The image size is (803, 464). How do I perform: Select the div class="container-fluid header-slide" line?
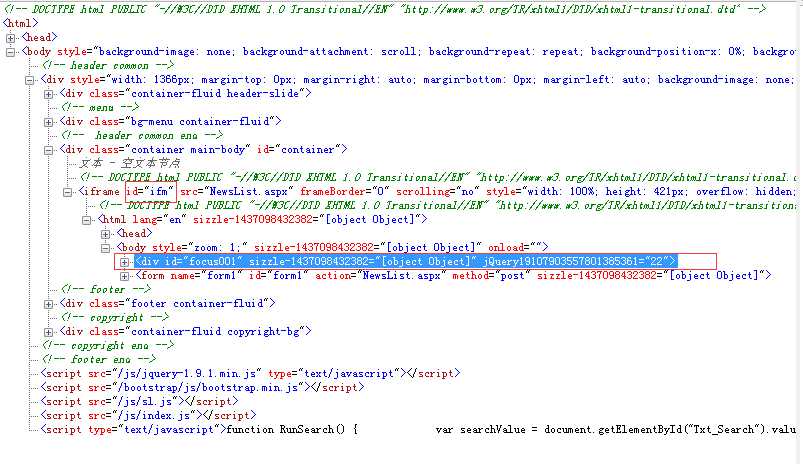186,93
